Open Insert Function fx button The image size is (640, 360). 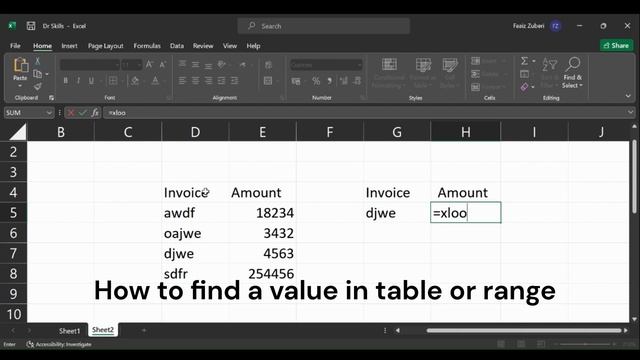pos(95,113)
